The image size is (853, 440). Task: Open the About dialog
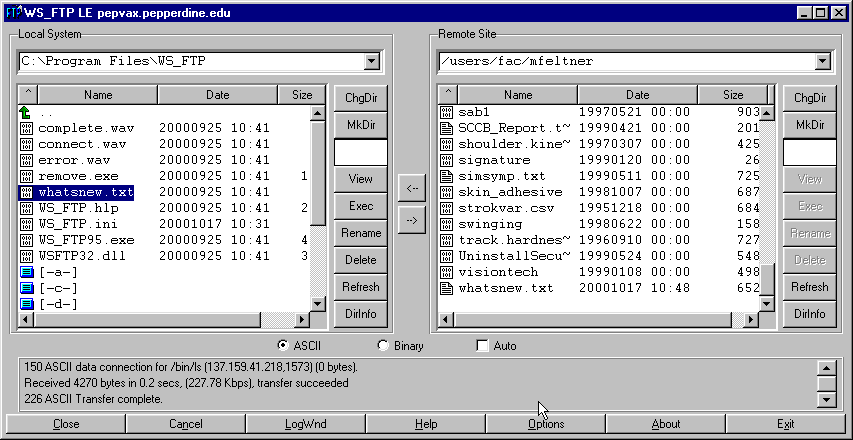pyautogui.click(x=665, y=424)
